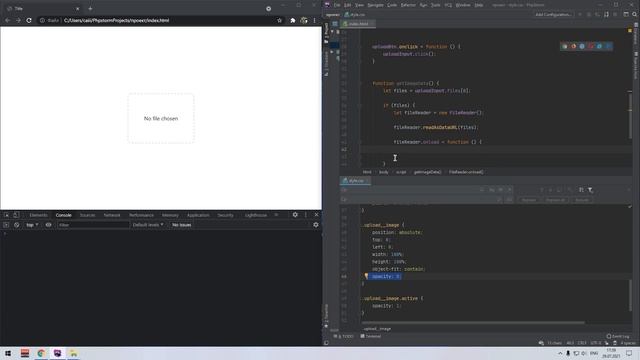Viewport: 640px width, 360px height.
Task: Toggle filter search results funnel icon
Action: pos(590,190)
